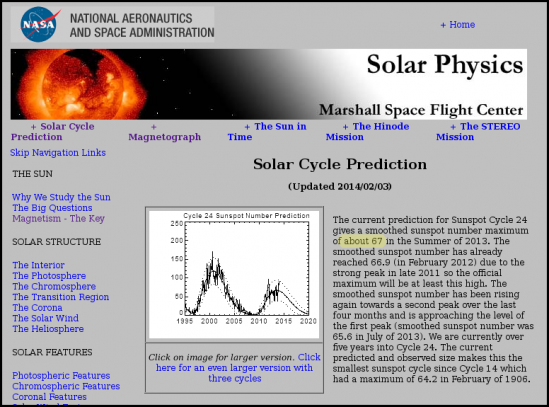This screenshot has height=407, width=549.
Task: Go to The Interior page
Action: [x=39, y=265]
